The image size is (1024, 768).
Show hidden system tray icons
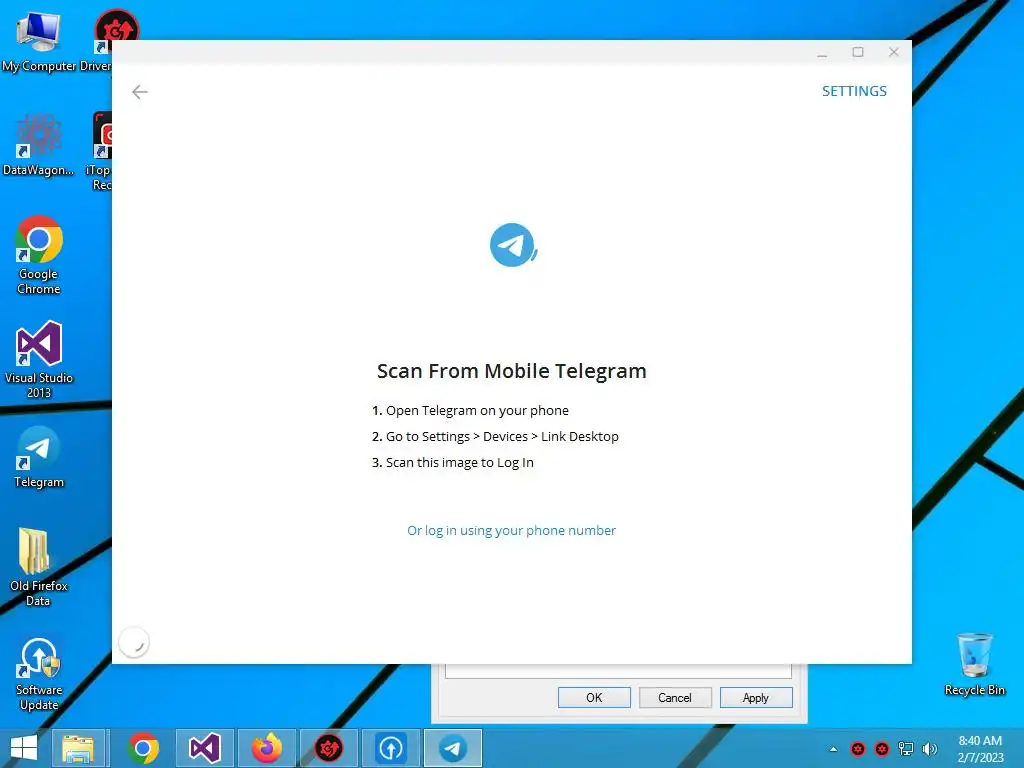[833, 749]
